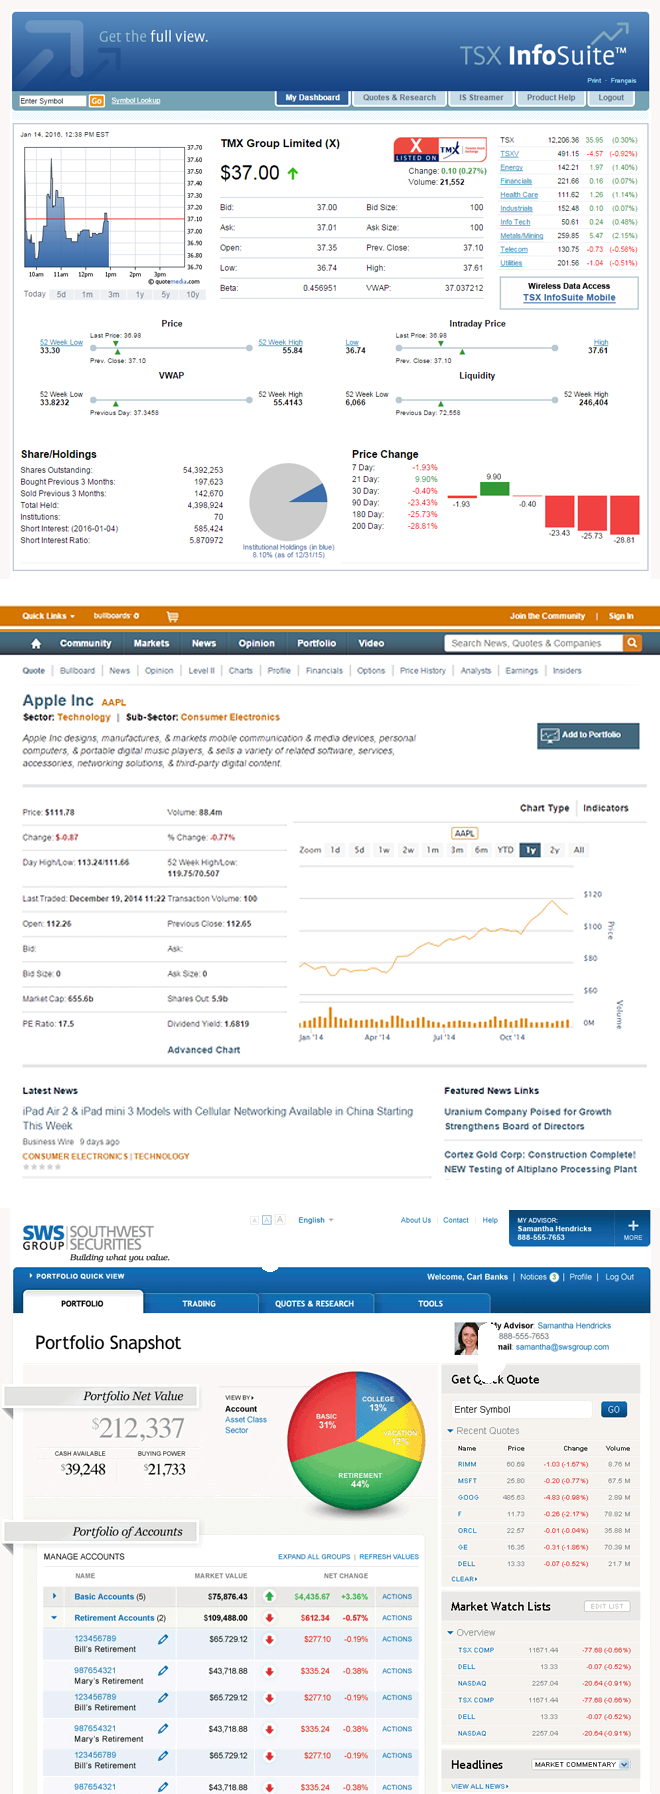660x1794 pixels.
Task: Edit account 123456789 with first pencil icon
Action: [163, 1639]
